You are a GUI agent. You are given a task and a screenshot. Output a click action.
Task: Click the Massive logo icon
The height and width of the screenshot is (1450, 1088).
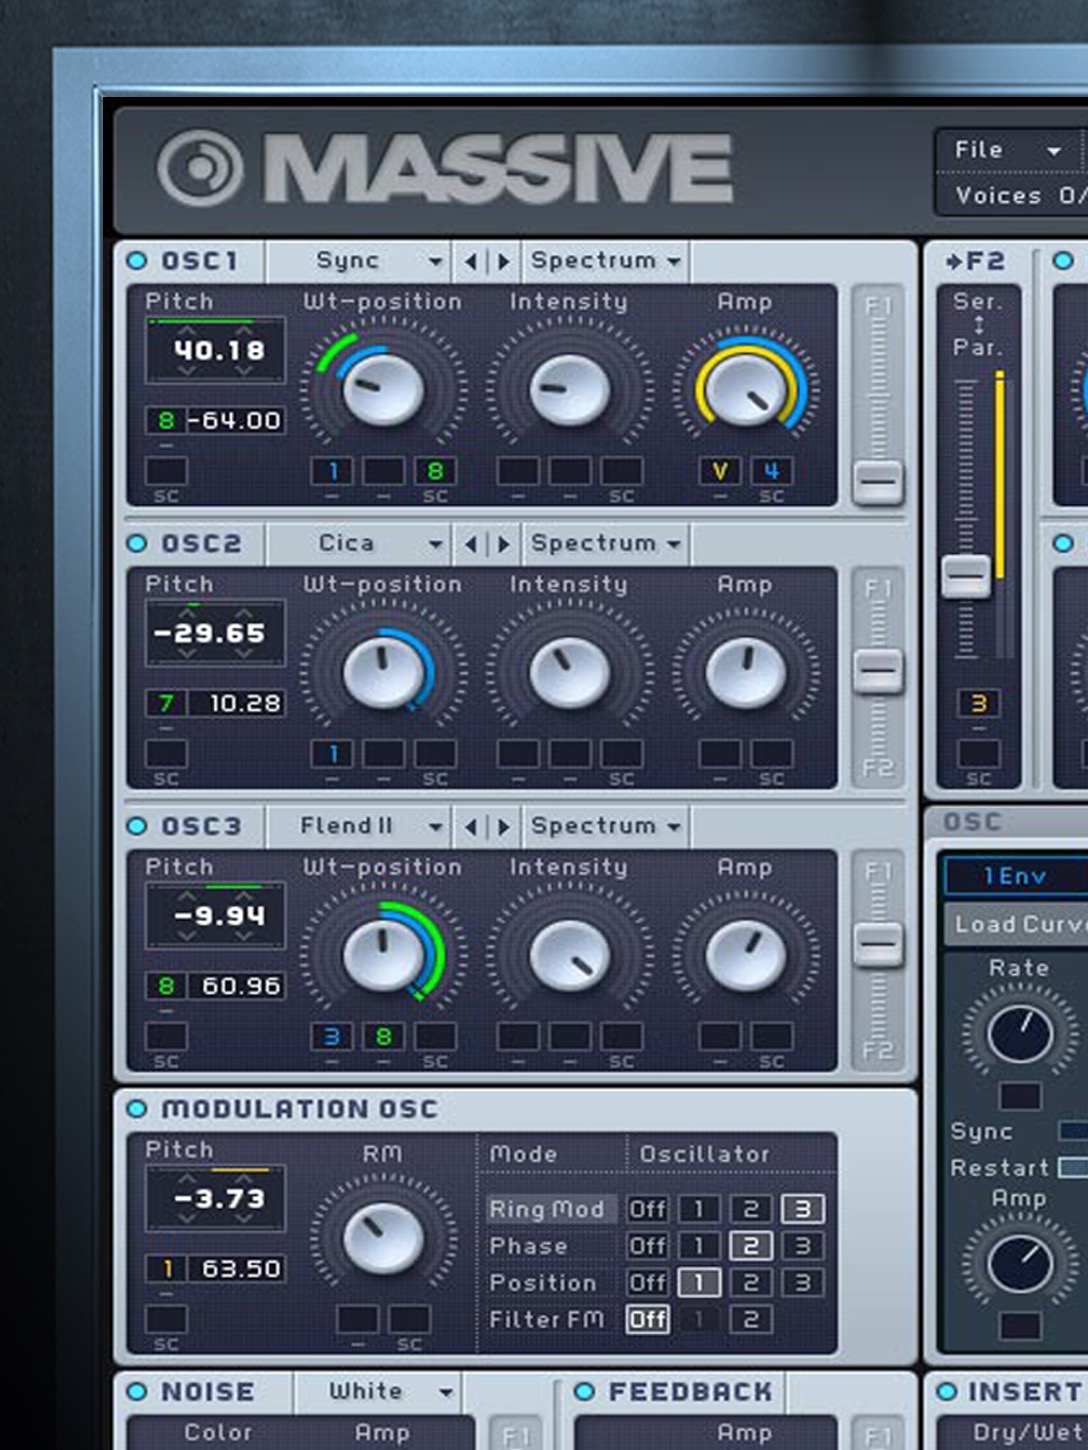click(200, 167)
